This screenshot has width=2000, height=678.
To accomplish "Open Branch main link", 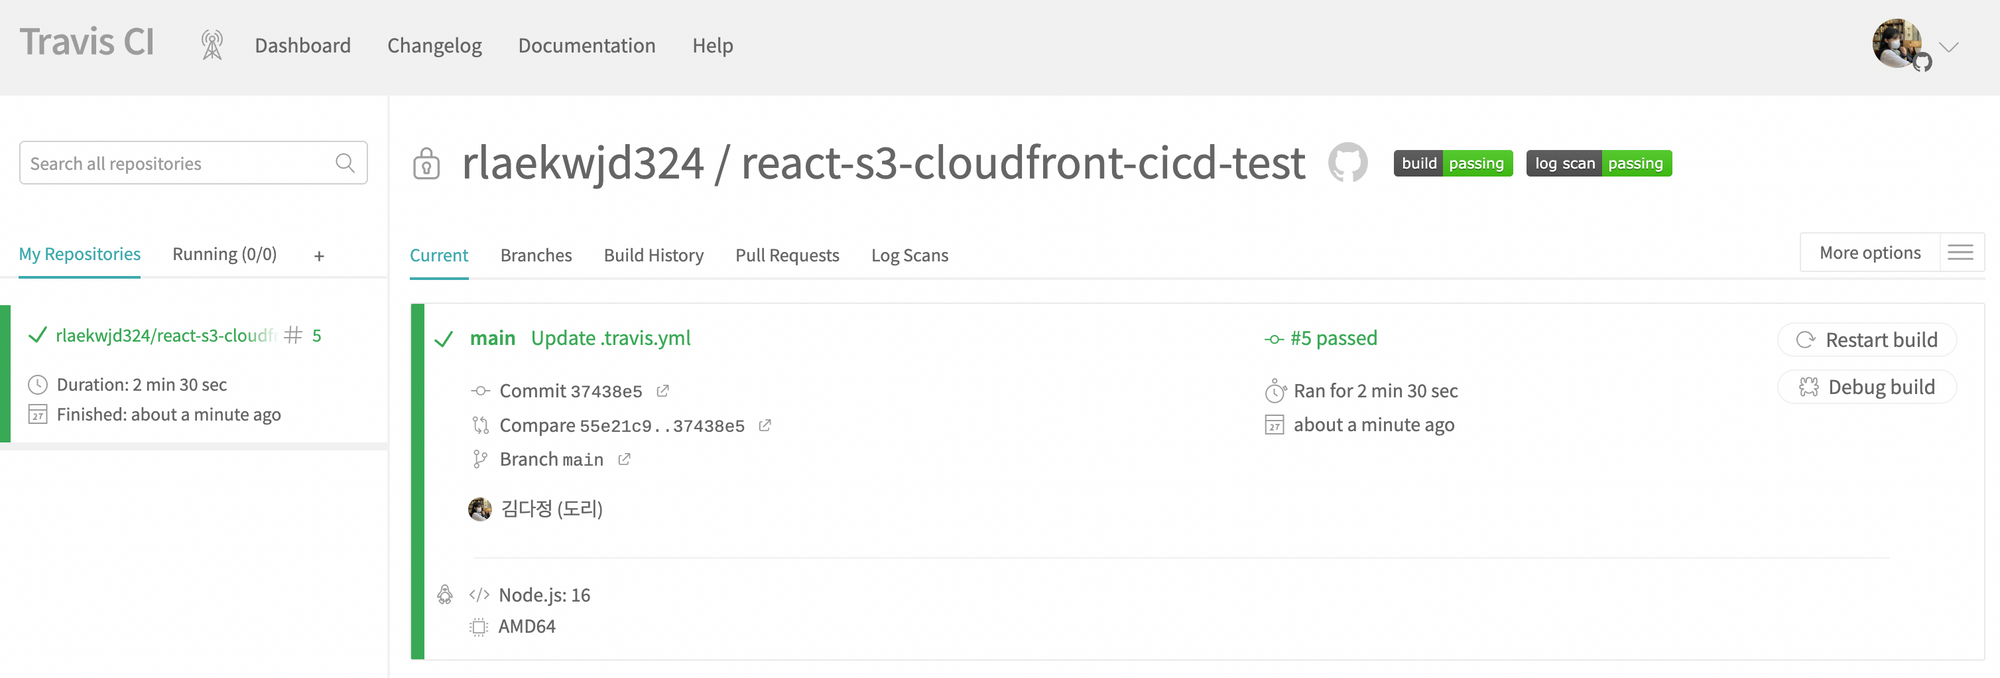I will click(x=552, y=459).
